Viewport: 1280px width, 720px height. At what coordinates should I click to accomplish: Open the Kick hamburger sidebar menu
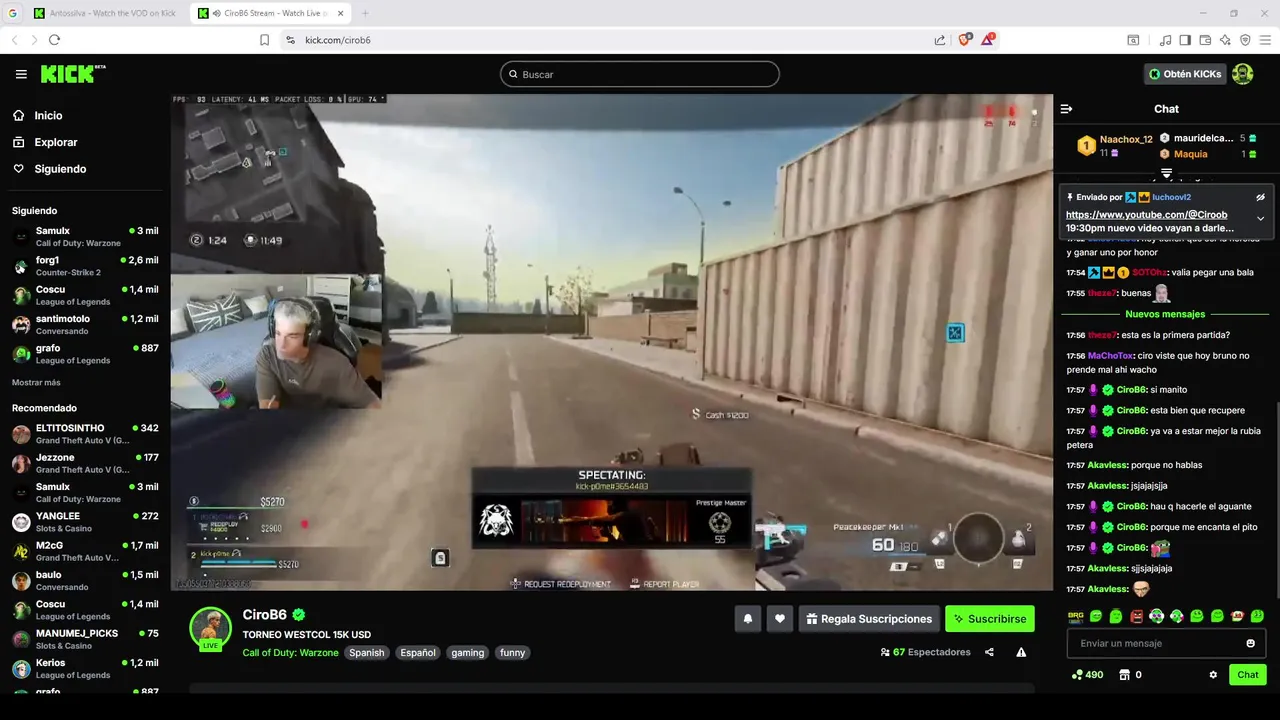21,74
